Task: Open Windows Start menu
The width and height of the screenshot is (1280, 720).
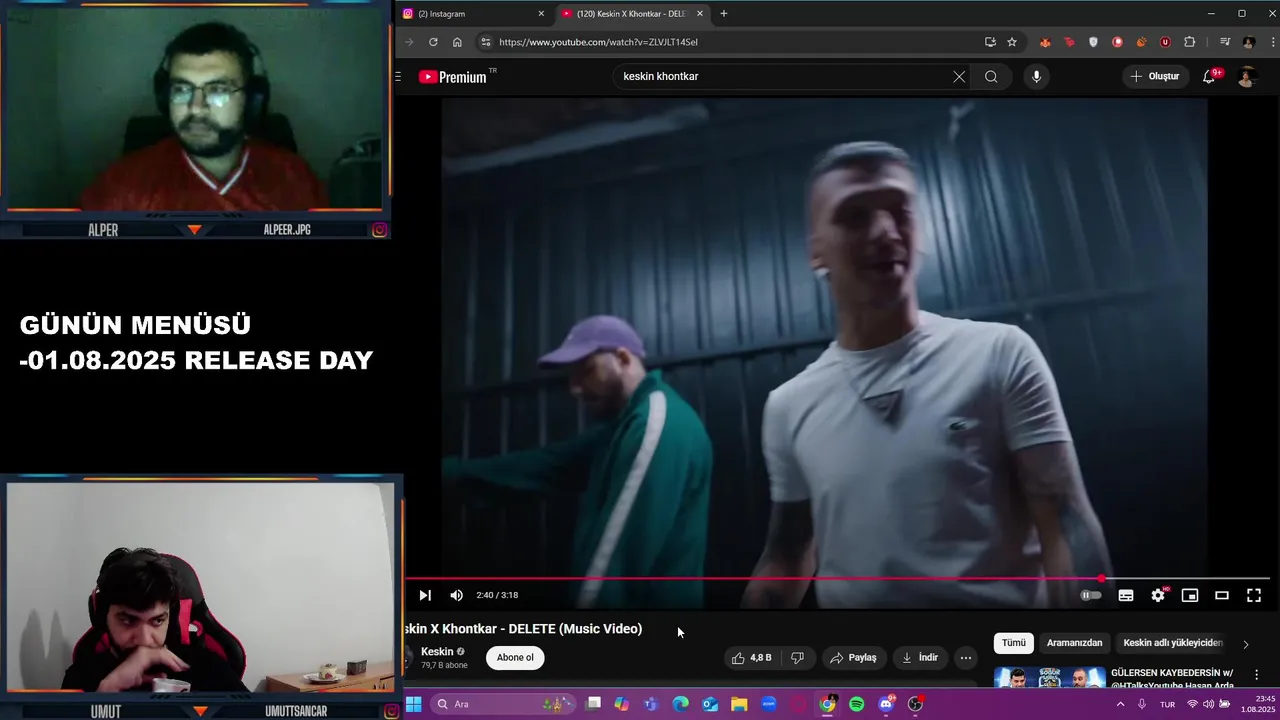Action: (x=413, y=704)
